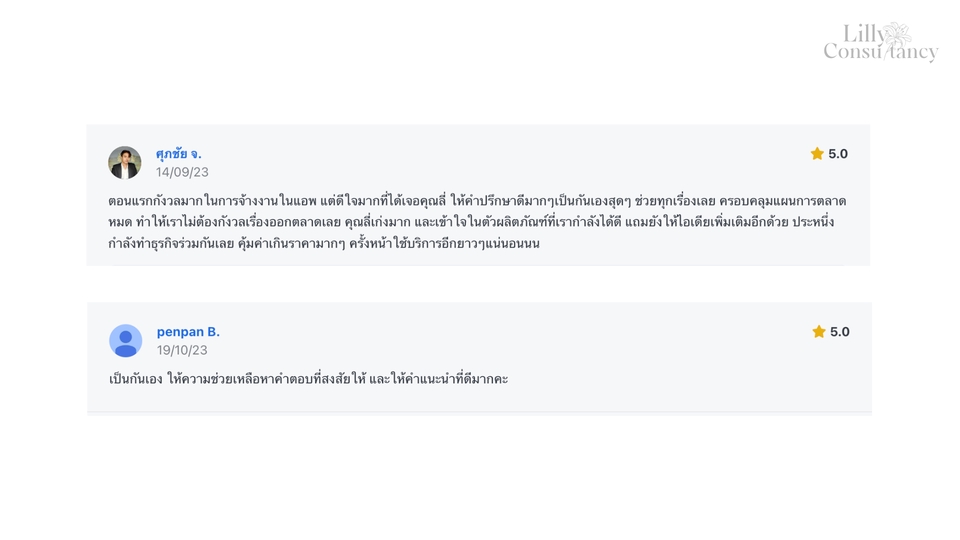
Task: Open reviewer penpan B. profile link
Action: pos(188,332)
